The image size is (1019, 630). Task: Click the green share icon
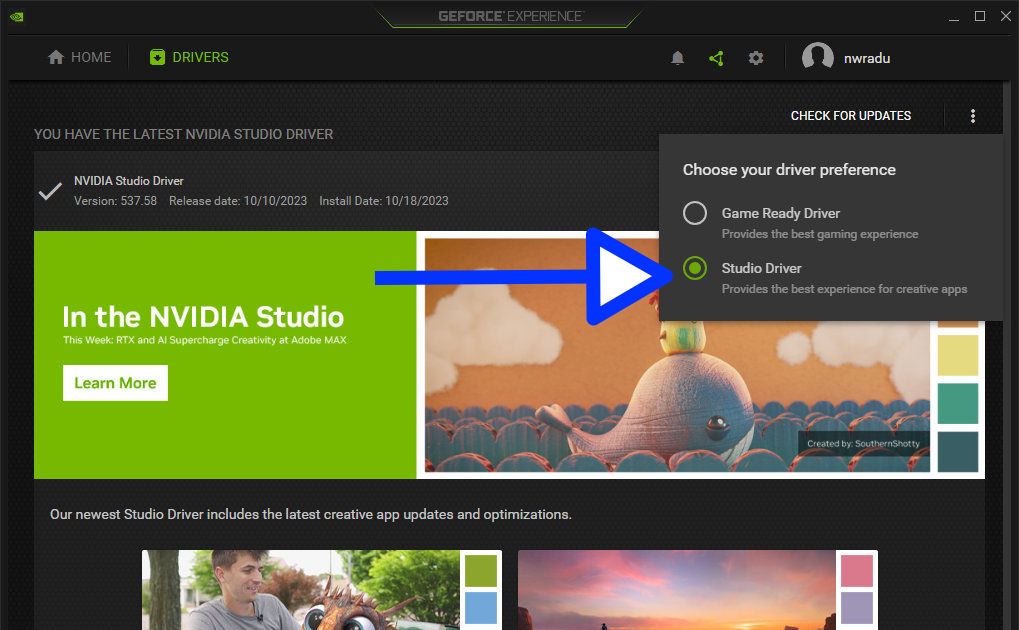pos(716,58)
